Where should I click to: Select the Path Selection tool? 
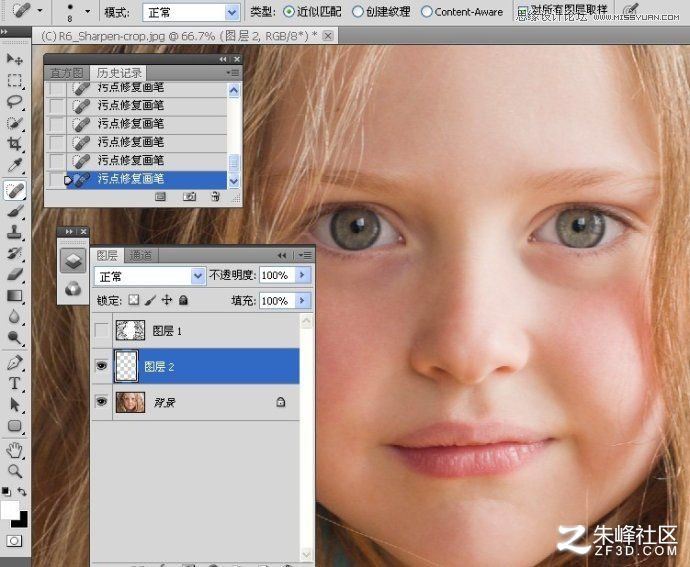point(15,405)
